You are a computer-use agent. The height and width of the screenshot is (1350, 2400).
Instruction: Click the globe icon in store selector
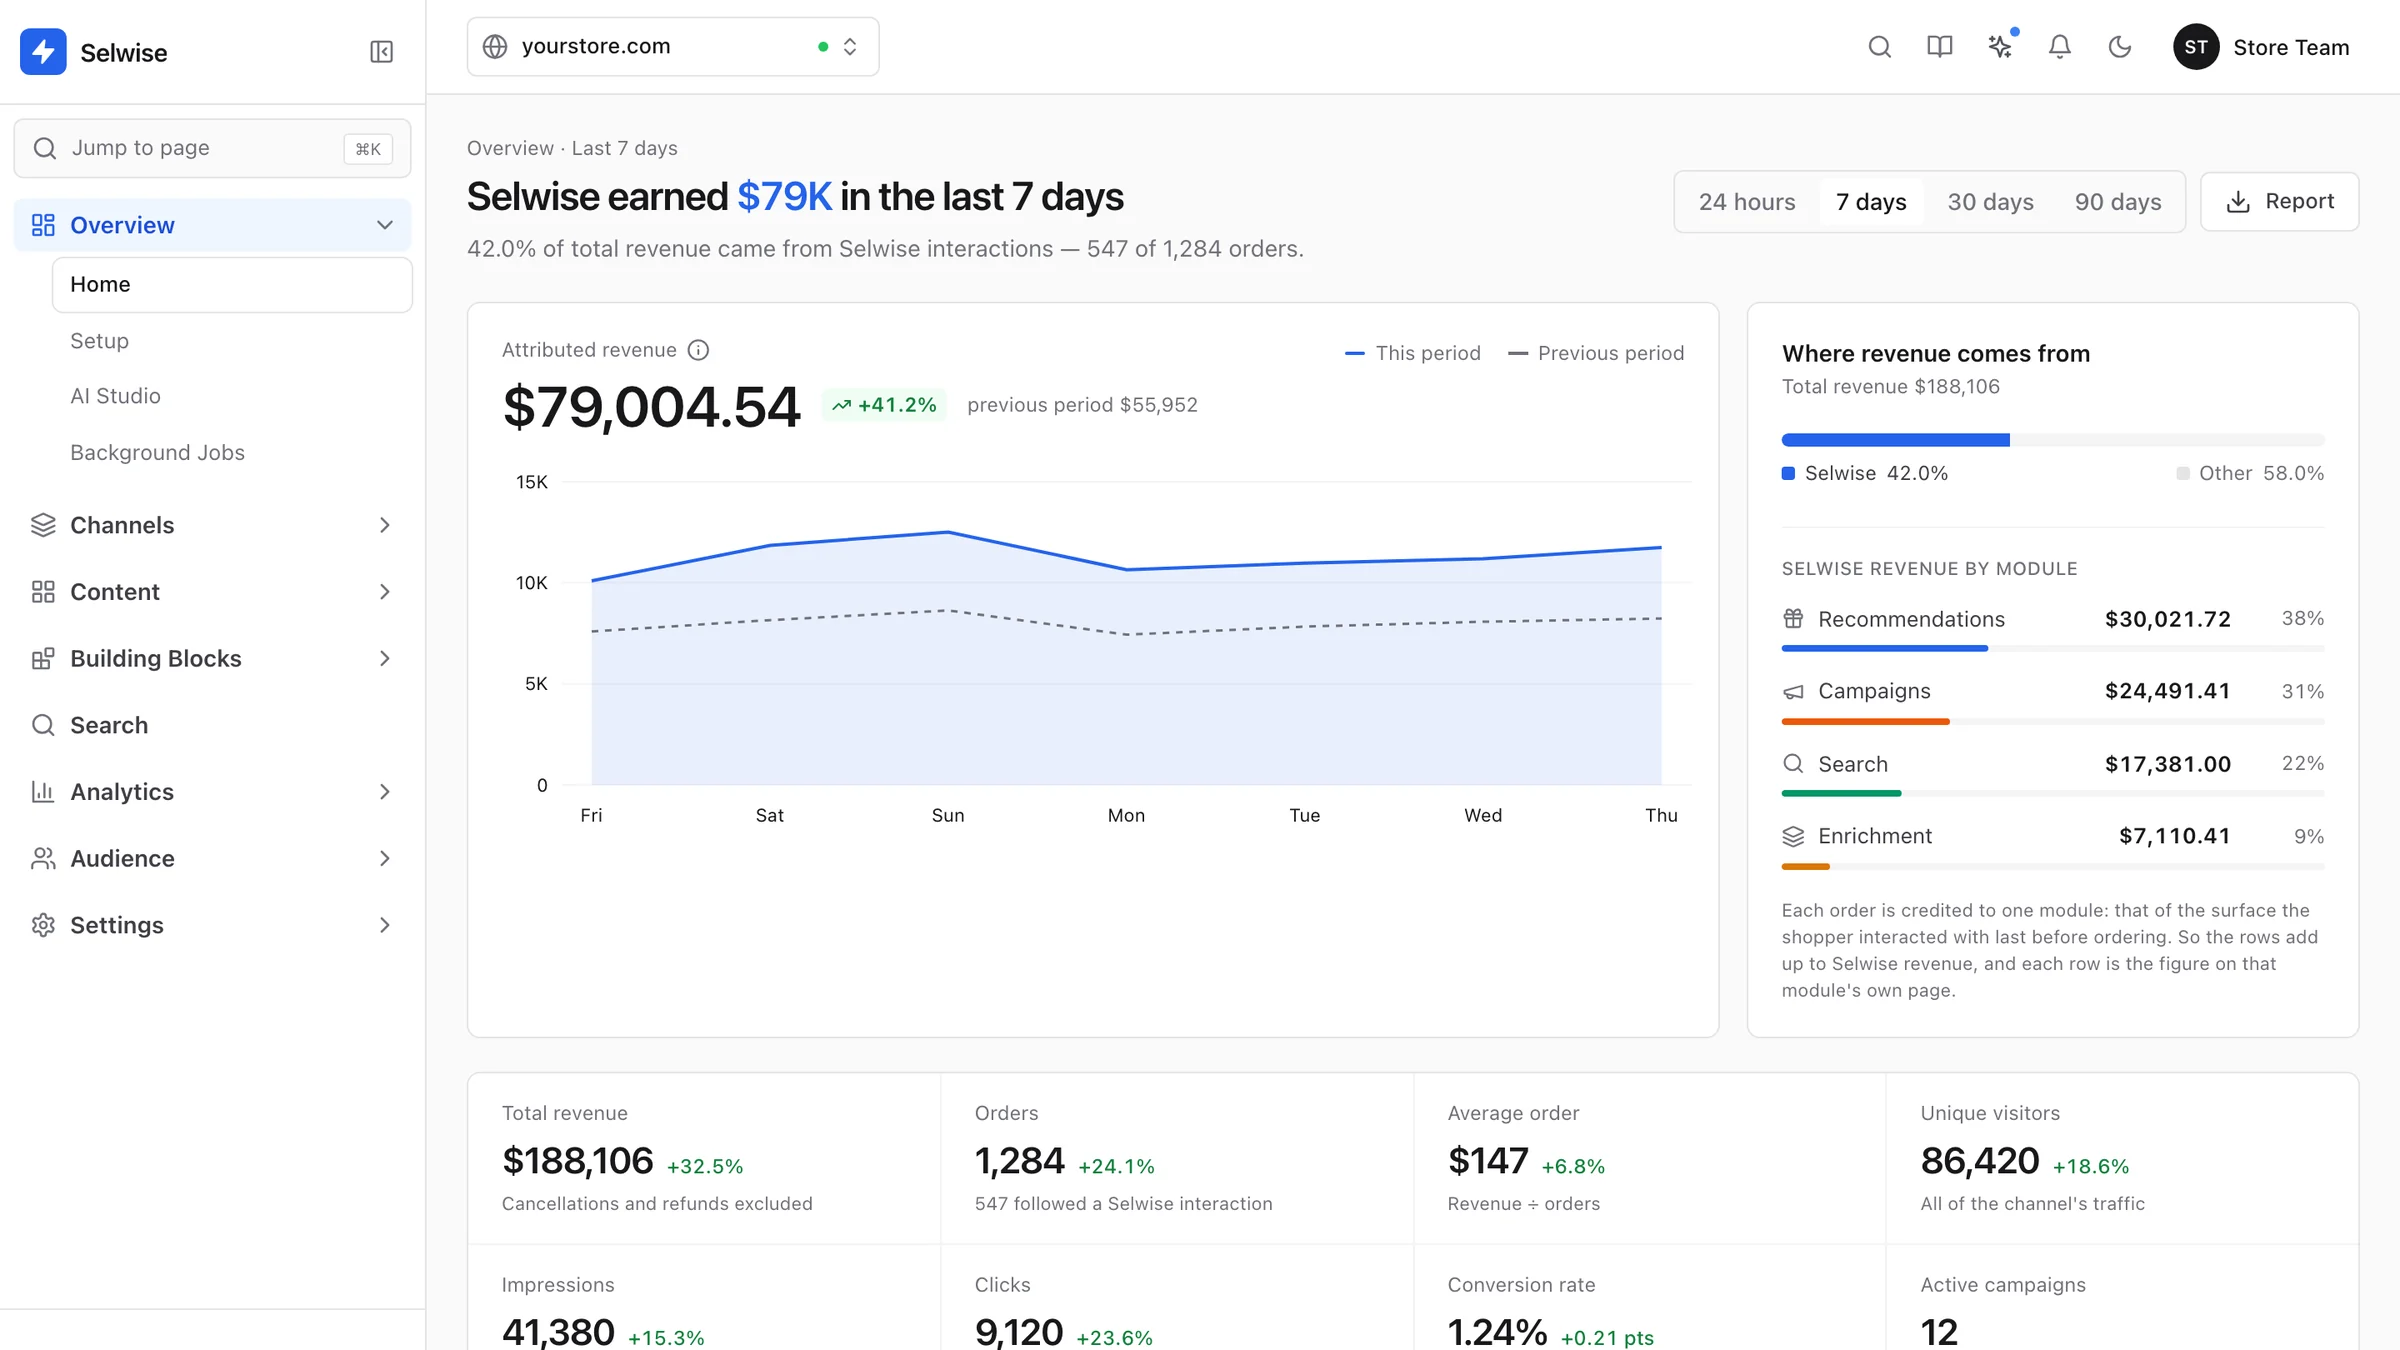click(495, 46)
